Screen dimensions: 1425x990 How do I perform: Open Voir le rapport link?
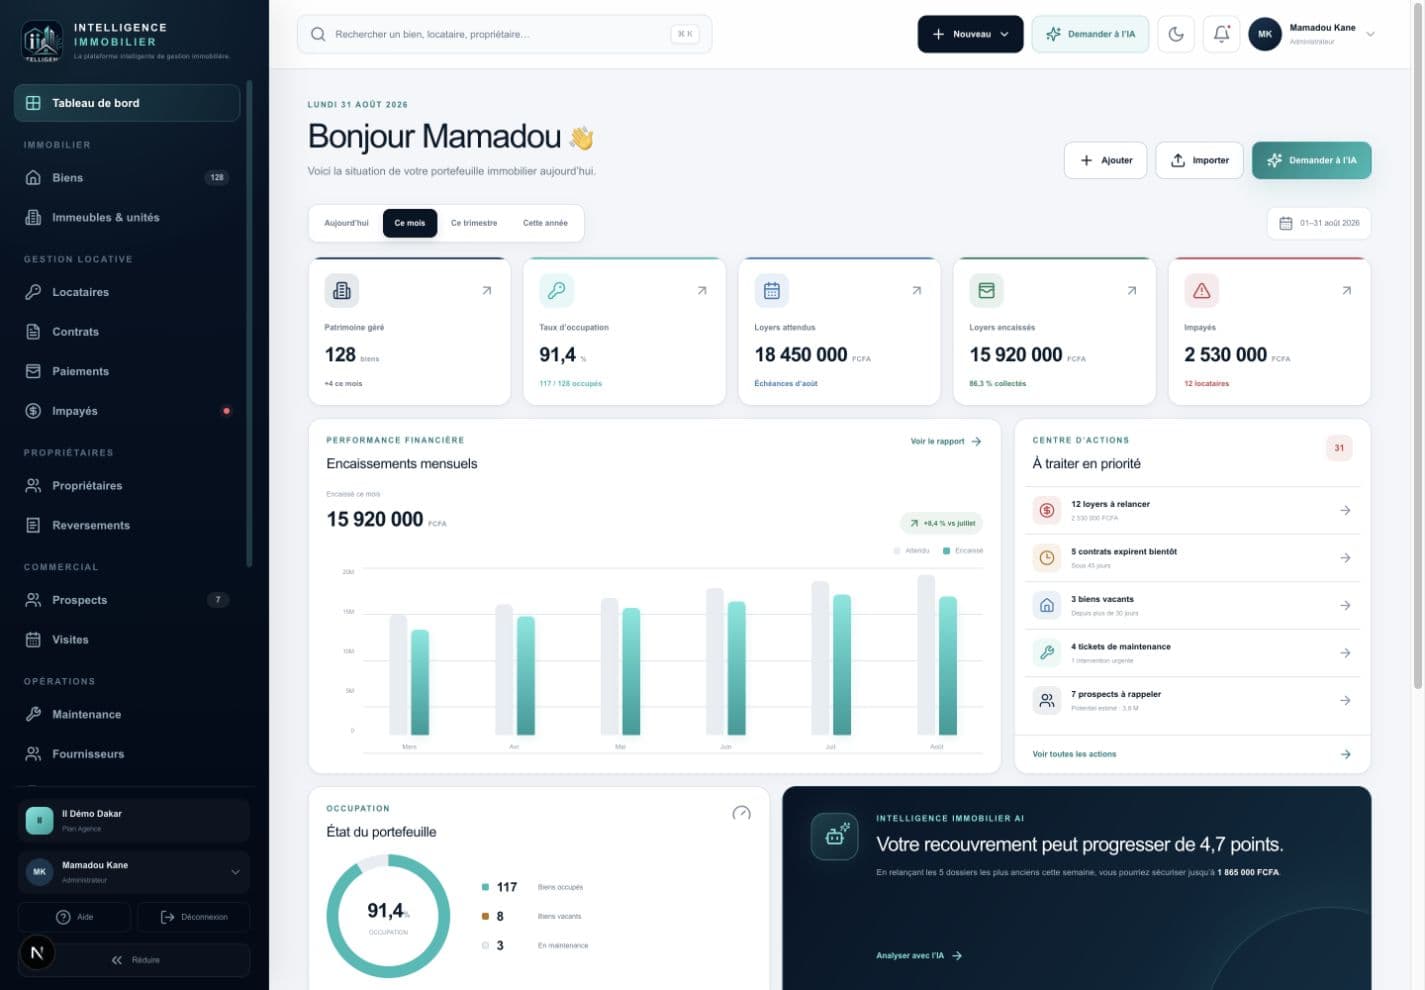946,441
